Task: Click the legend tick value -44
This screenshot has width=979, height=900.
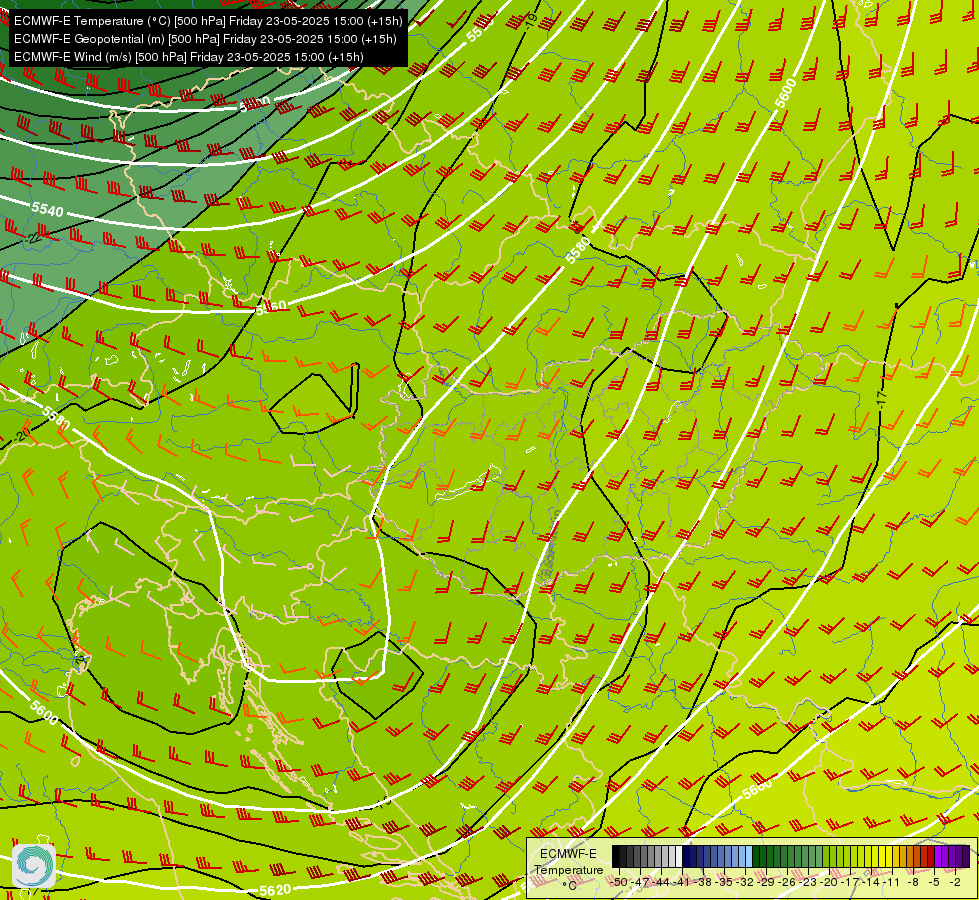Action: [661, 882]
